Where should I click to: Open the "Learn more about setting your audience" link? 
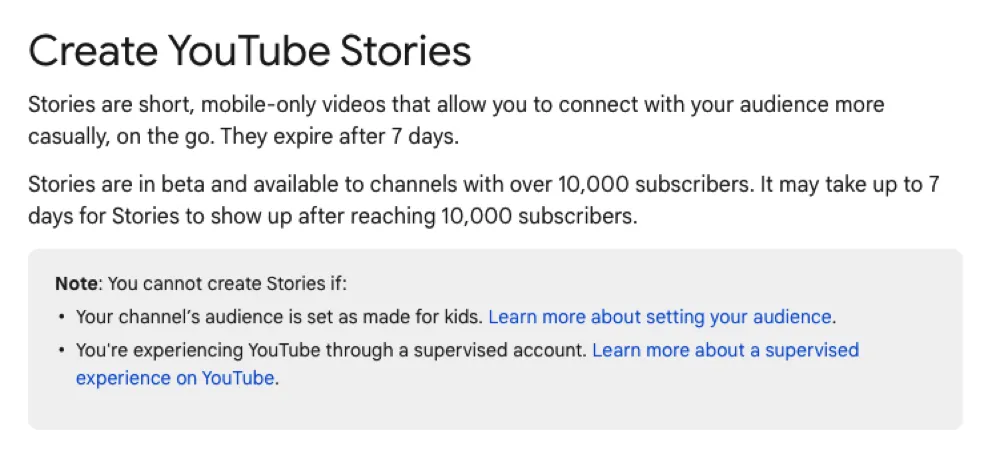pyautogui.click(x=660, y=317)
